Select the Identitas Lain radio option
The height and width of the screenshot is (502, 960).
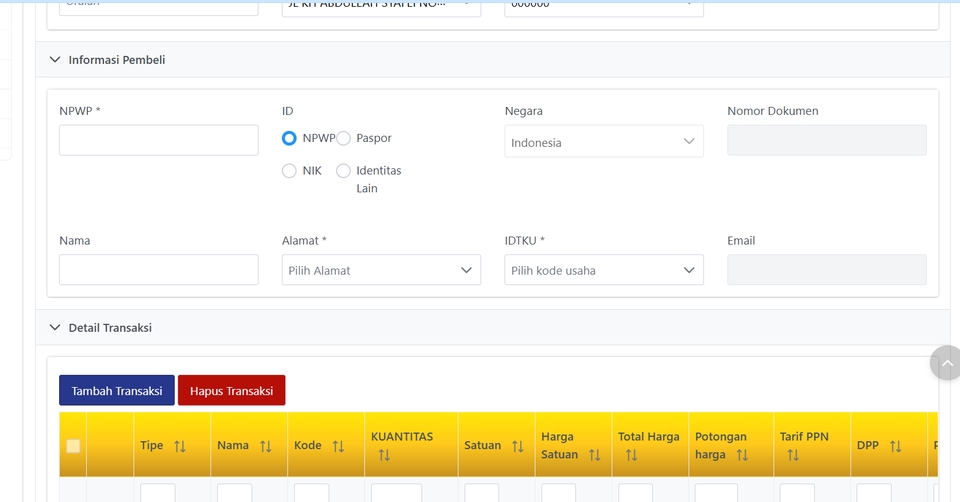click(x=343, y=171)
